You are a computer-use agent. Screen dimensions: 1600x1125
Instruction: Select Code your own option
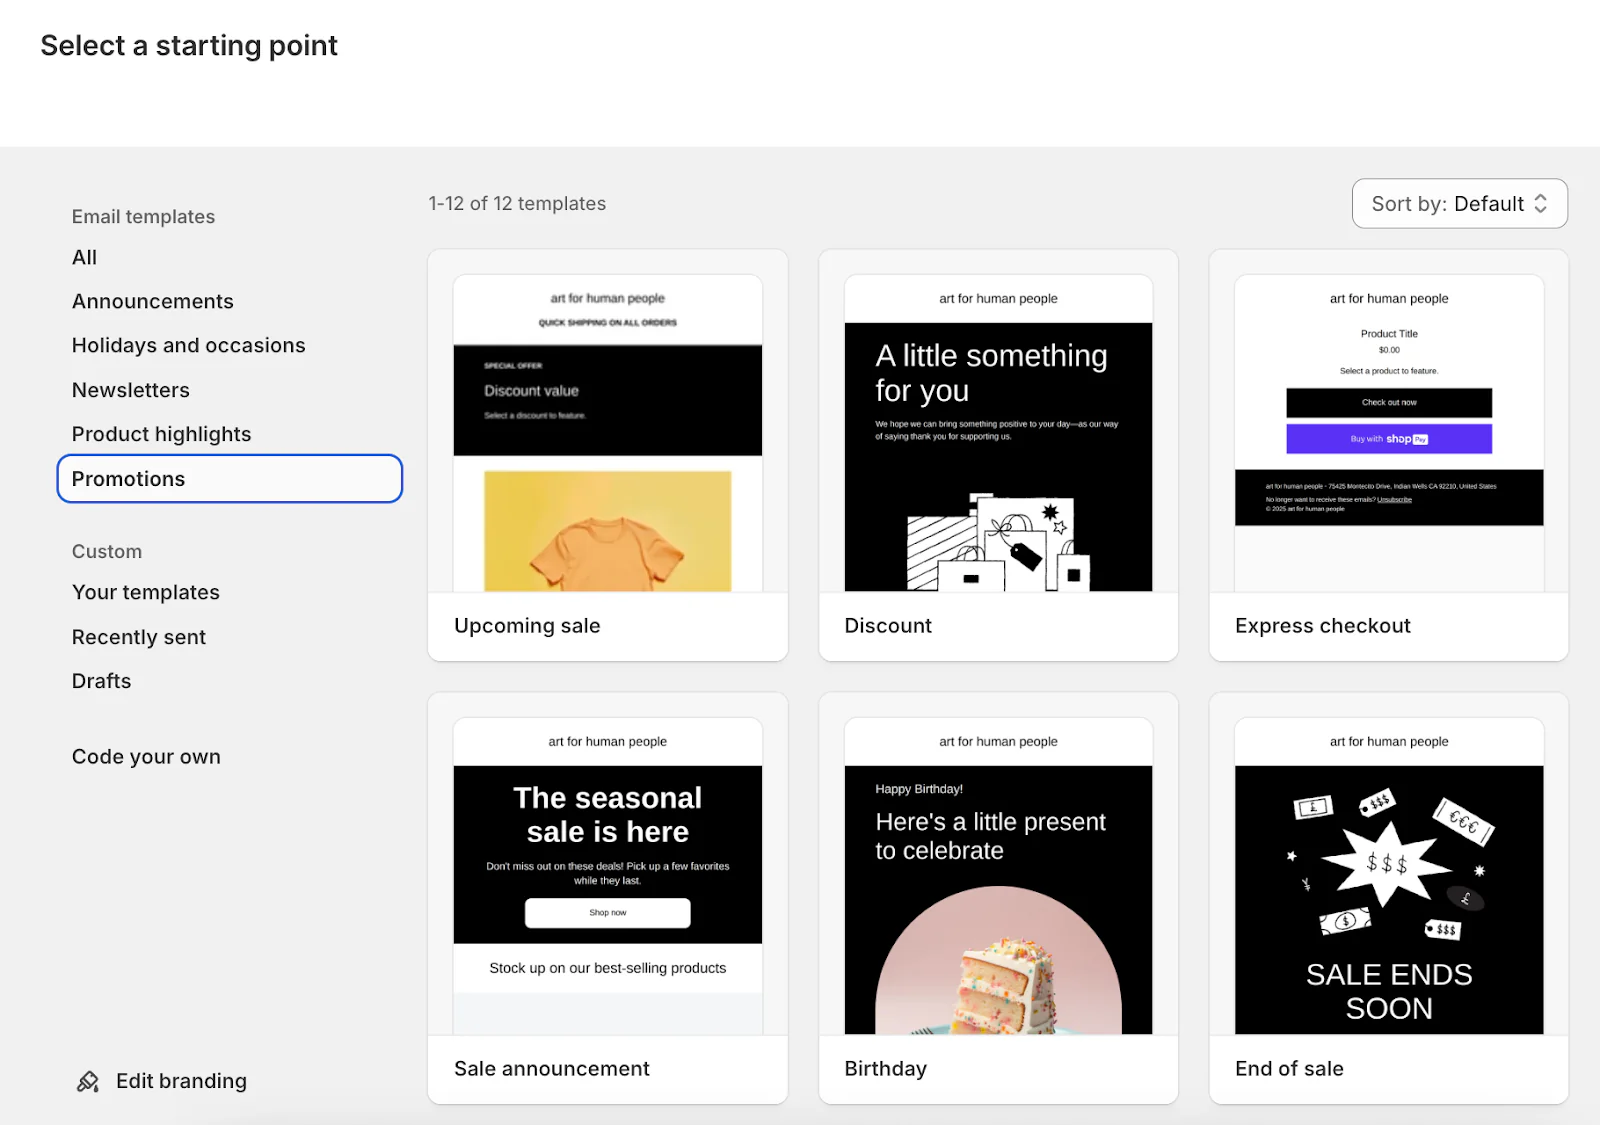145,756
